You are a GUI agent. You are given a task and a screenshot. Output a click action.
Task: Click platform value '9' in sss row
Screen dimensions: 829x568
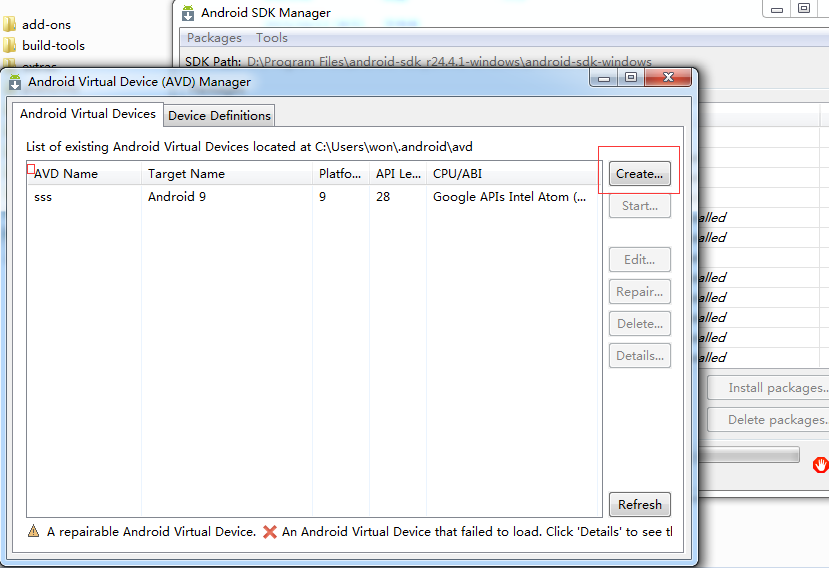click(323, 197)
